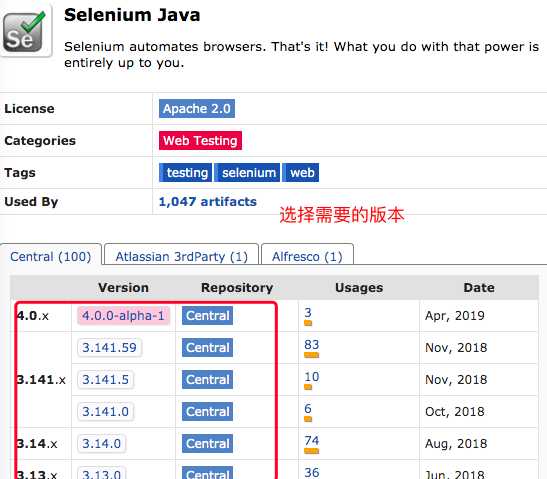Click the License row label

[29, 109]
